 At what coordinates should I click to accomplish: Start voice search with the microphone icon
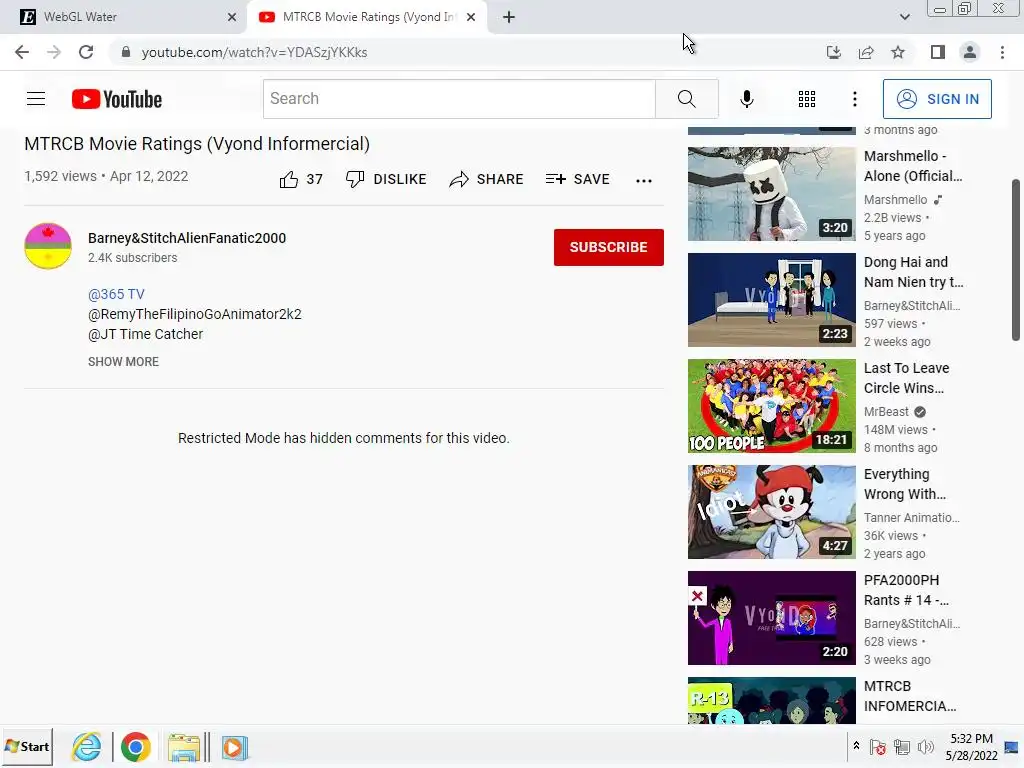click(746, 99)
